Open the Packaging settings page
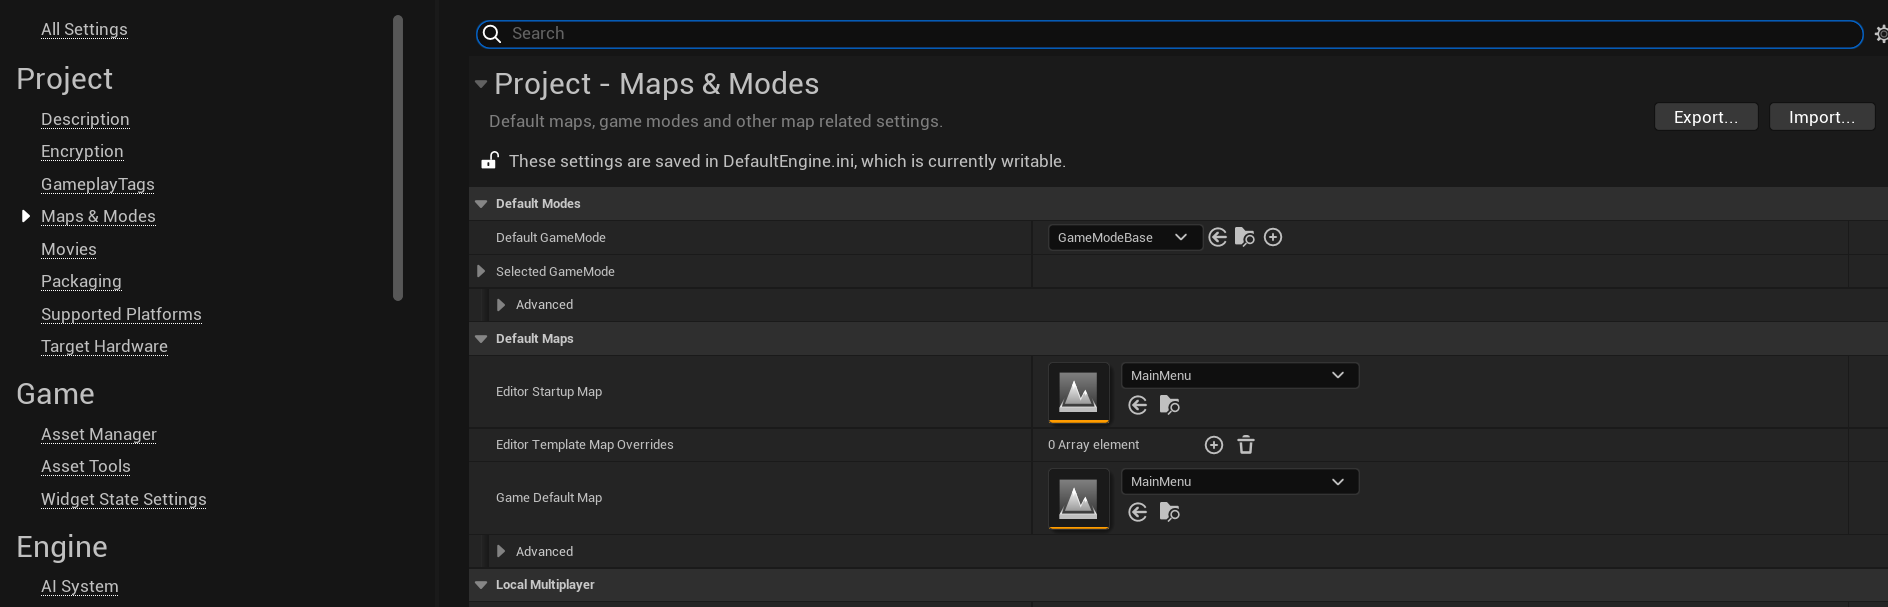Screen dimensions: 1888x607 (x=81, y=281)
